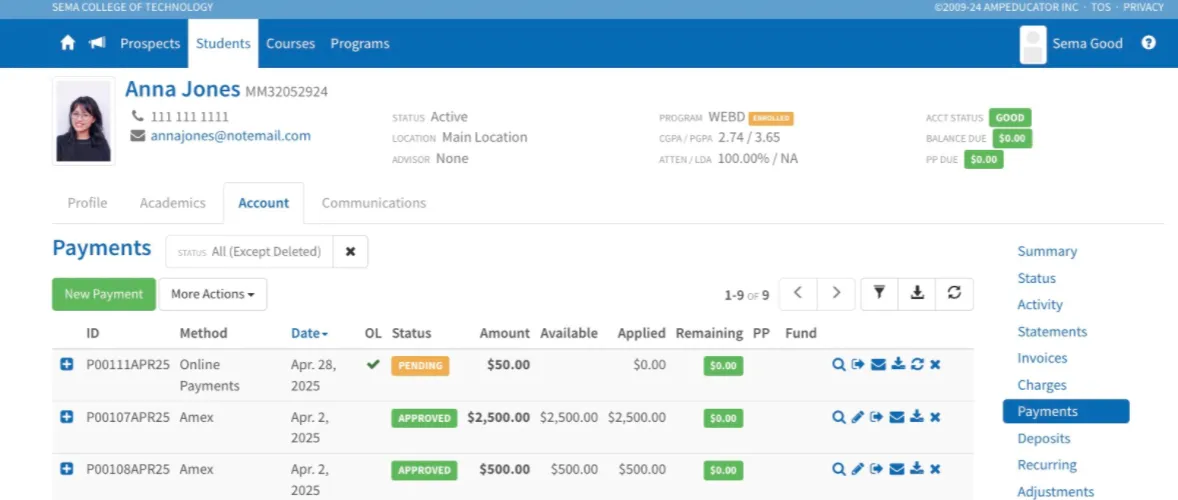Open Status in account sidebar
This screenshot has width=1178, height=500.
pyautogui.click(x=1037, y=278)
